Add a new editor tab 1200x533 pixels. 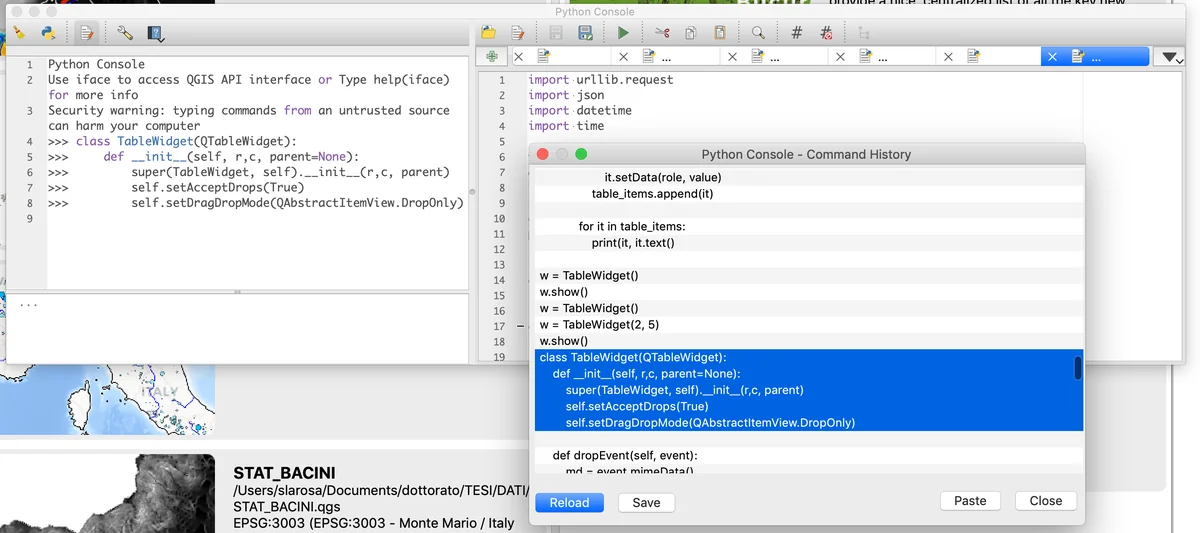click(x=490, y=57)
